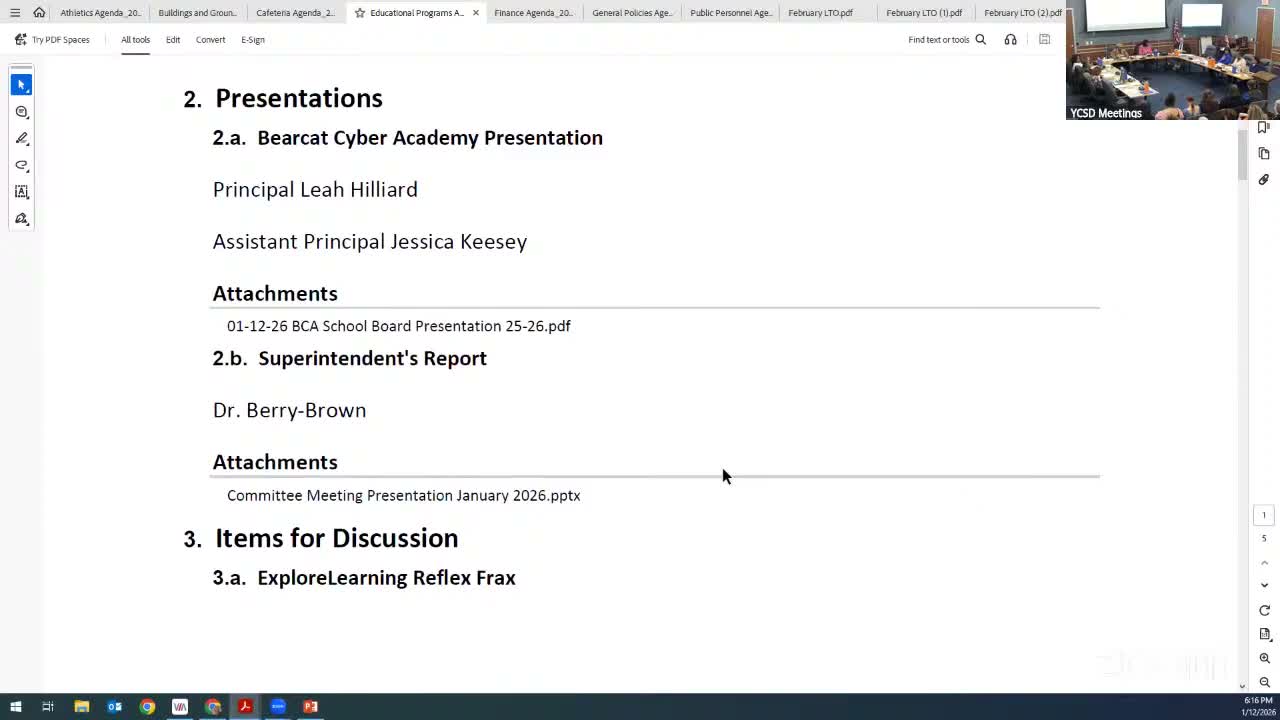Show the page thumbnails panel

point(1263,153)
